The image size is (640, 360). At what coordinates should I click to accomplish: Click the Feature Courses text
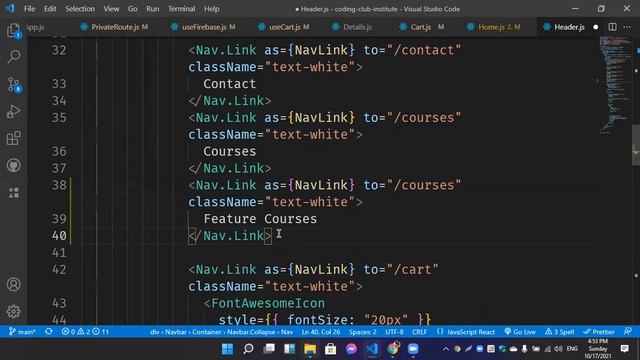pyautogui.click(x=260, y=219)
